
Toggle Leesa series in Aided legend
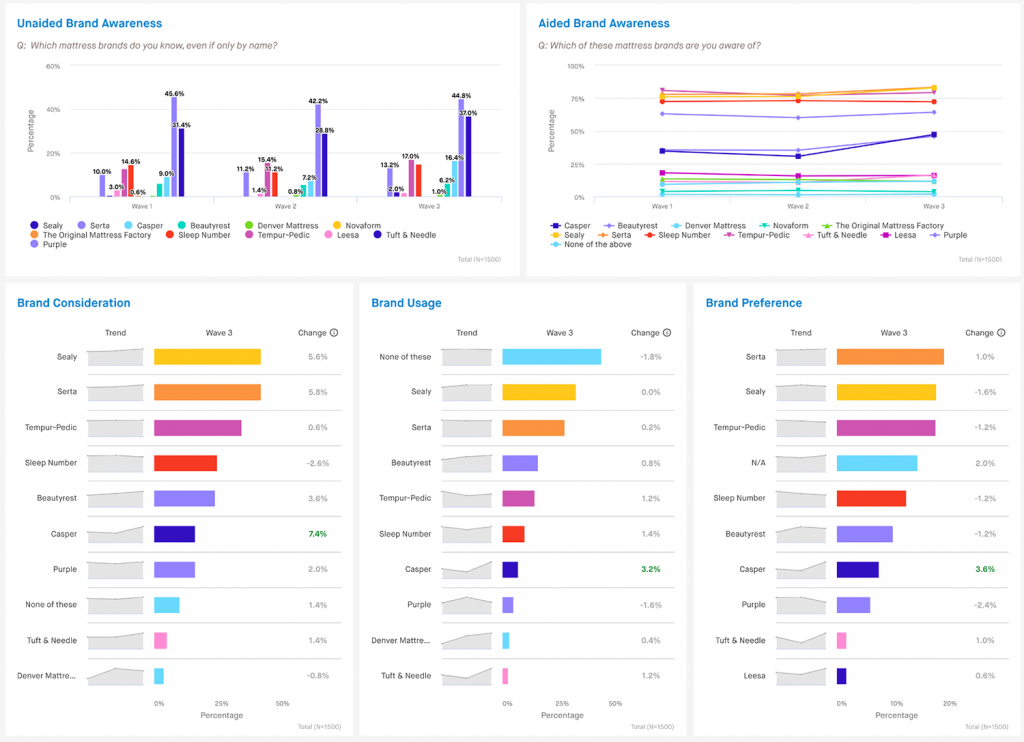(899, 234)
